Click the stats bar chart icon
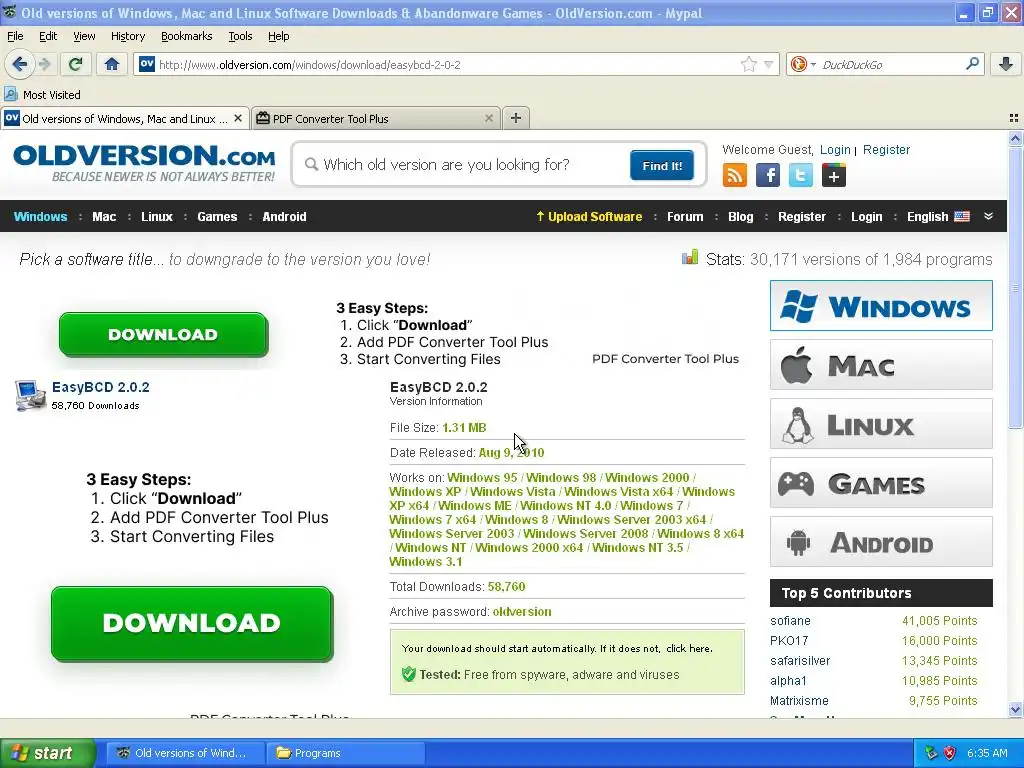Viewport: 1024px width, 768px height. tap(690, 257)
